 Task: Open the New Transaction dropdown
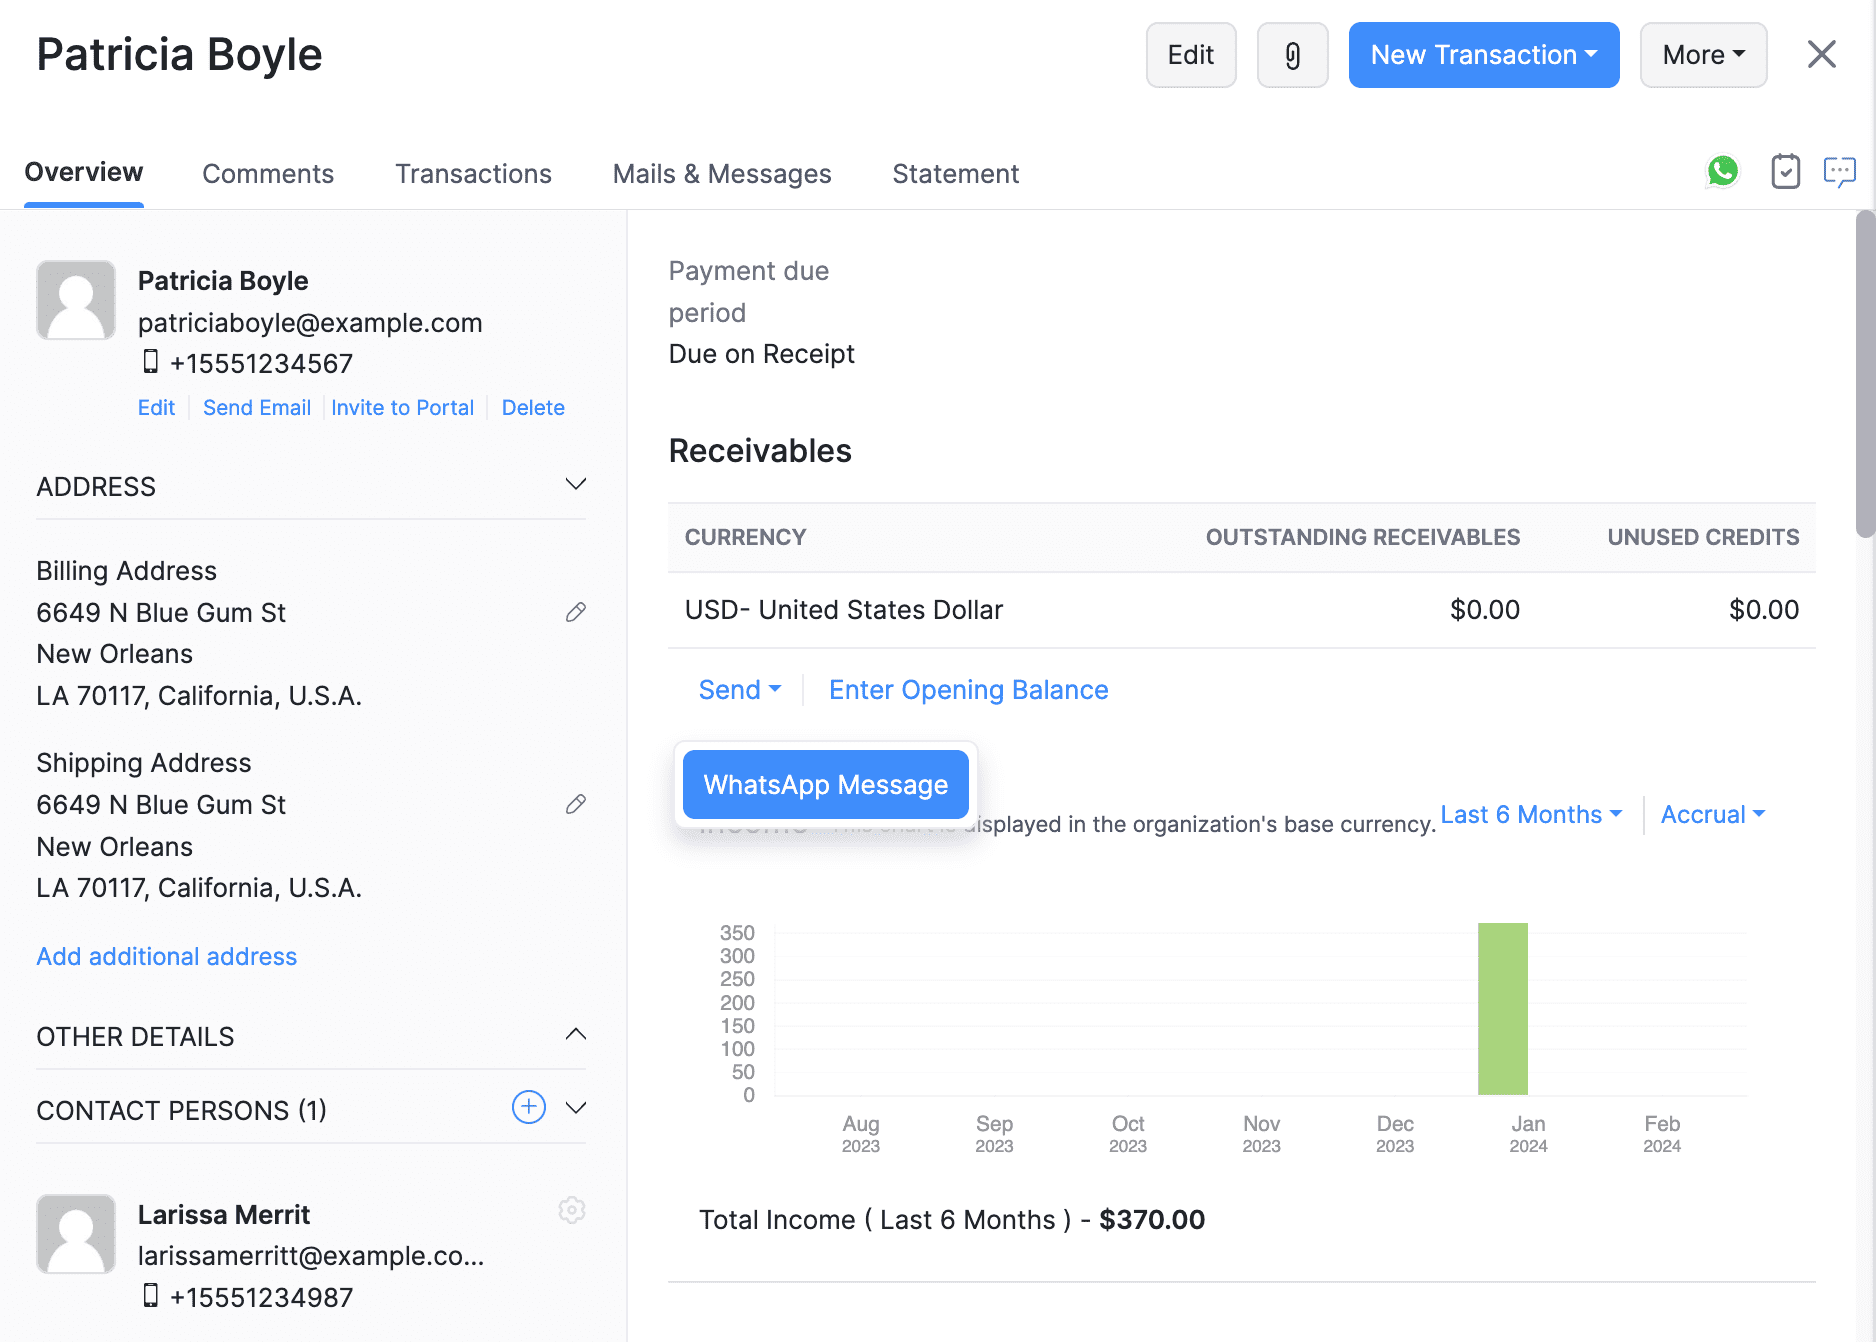1483,55
